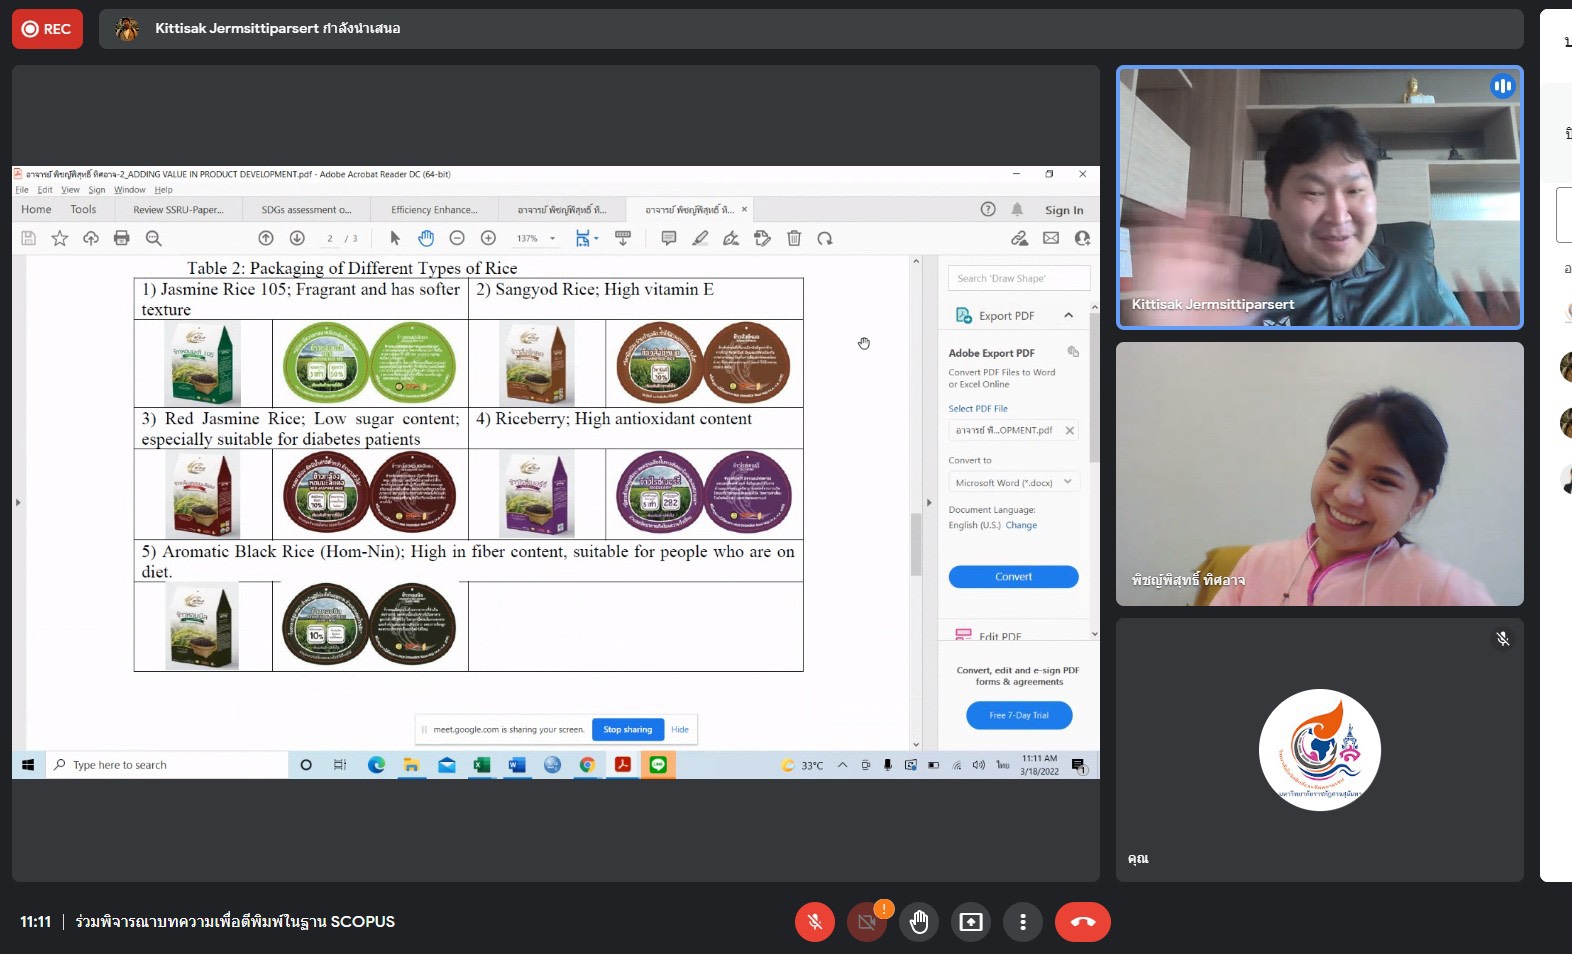
Task: Click the Stop sharing button
Action: click(x=627, y=730)
